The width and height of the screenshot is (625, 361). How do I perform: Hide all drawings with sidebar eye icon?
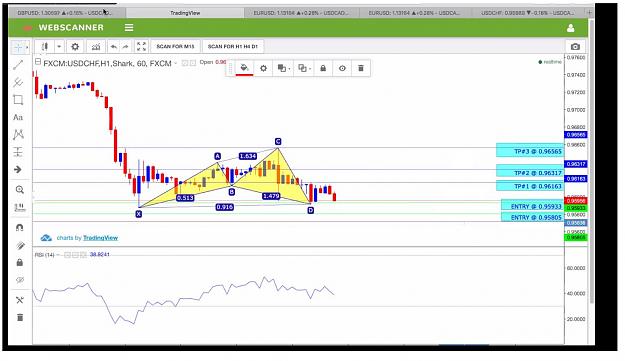coord(20,280)
